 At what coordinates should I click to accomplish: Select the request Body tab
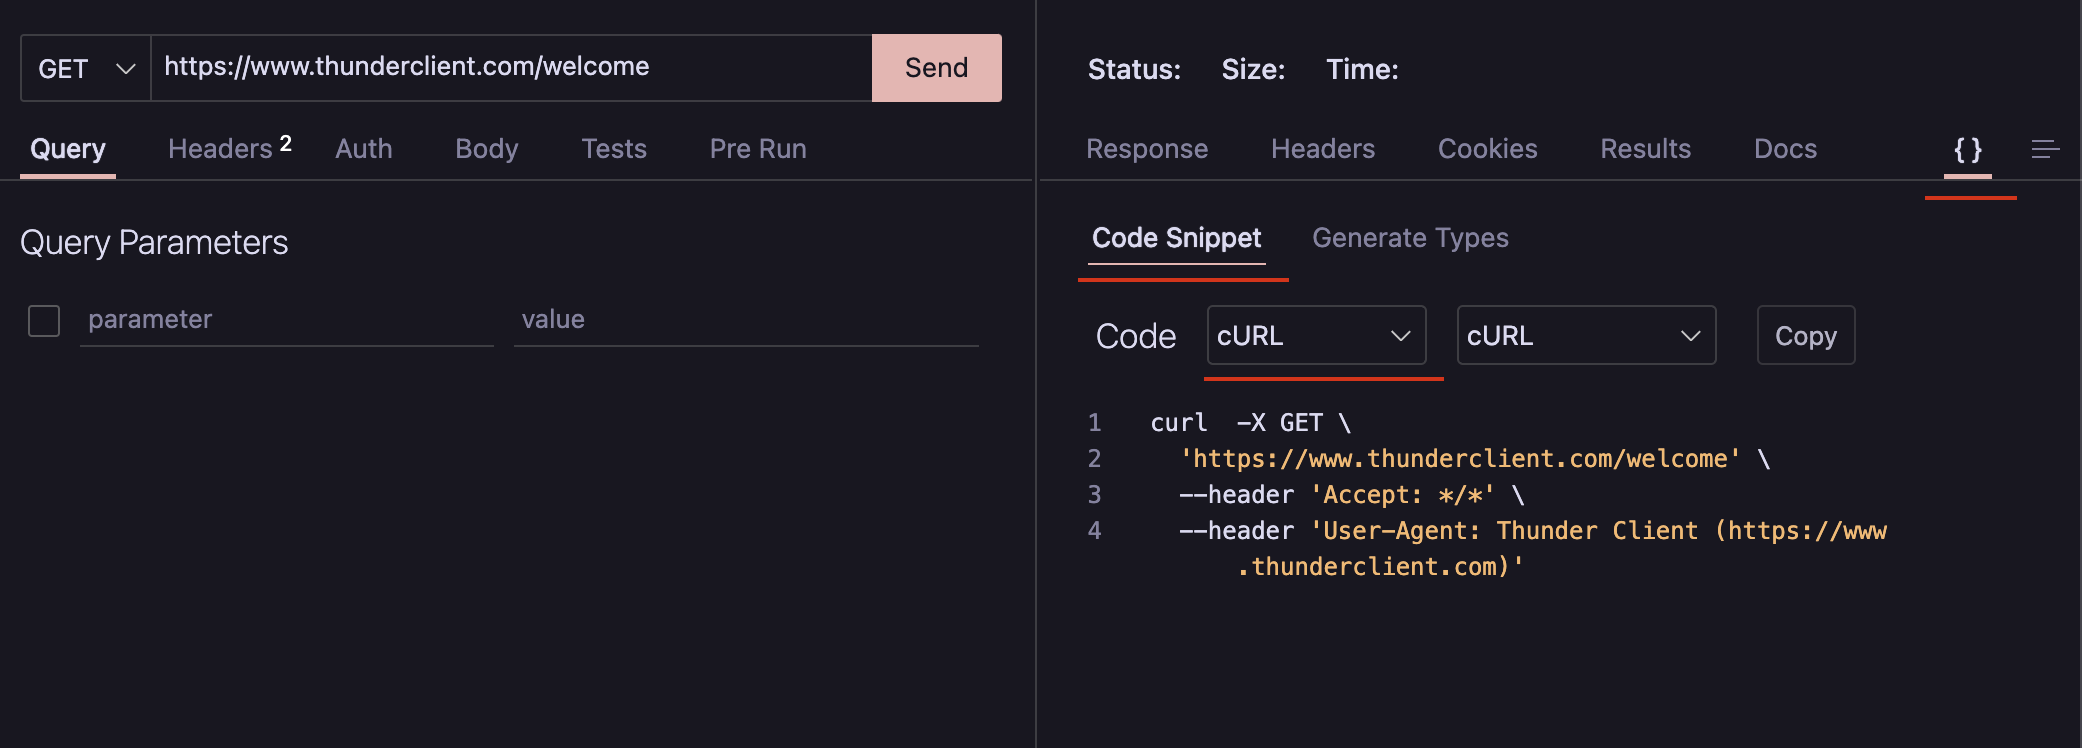487,149
